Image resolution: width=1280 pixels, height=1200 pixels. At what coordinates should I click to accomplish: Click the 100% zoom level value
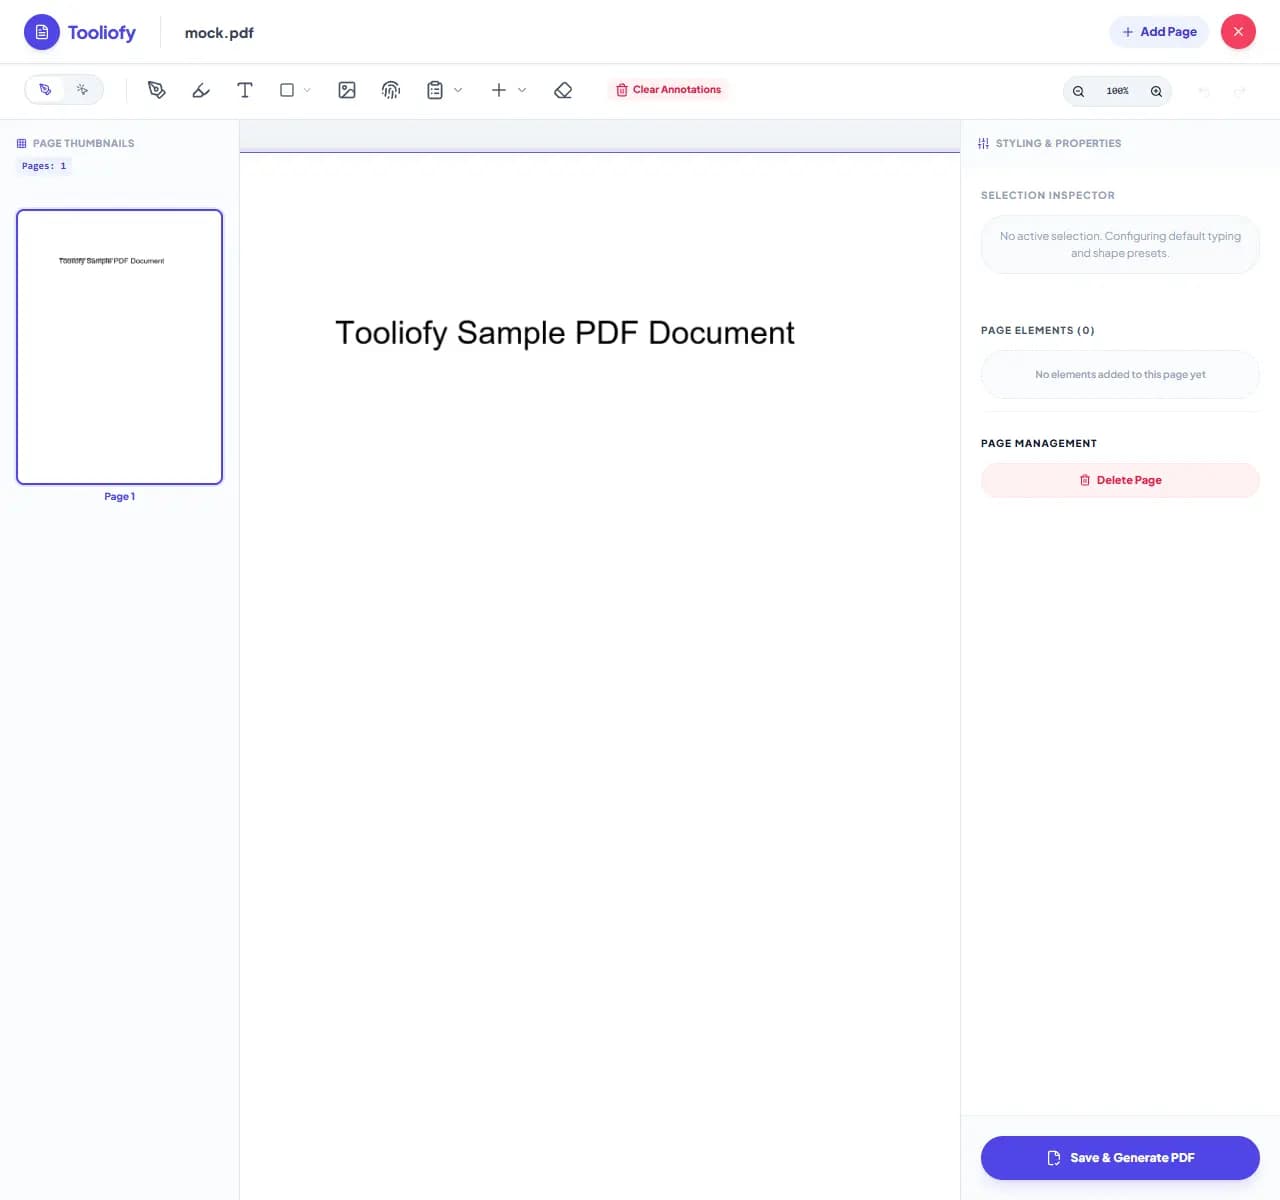click(x=1117, y=91)
